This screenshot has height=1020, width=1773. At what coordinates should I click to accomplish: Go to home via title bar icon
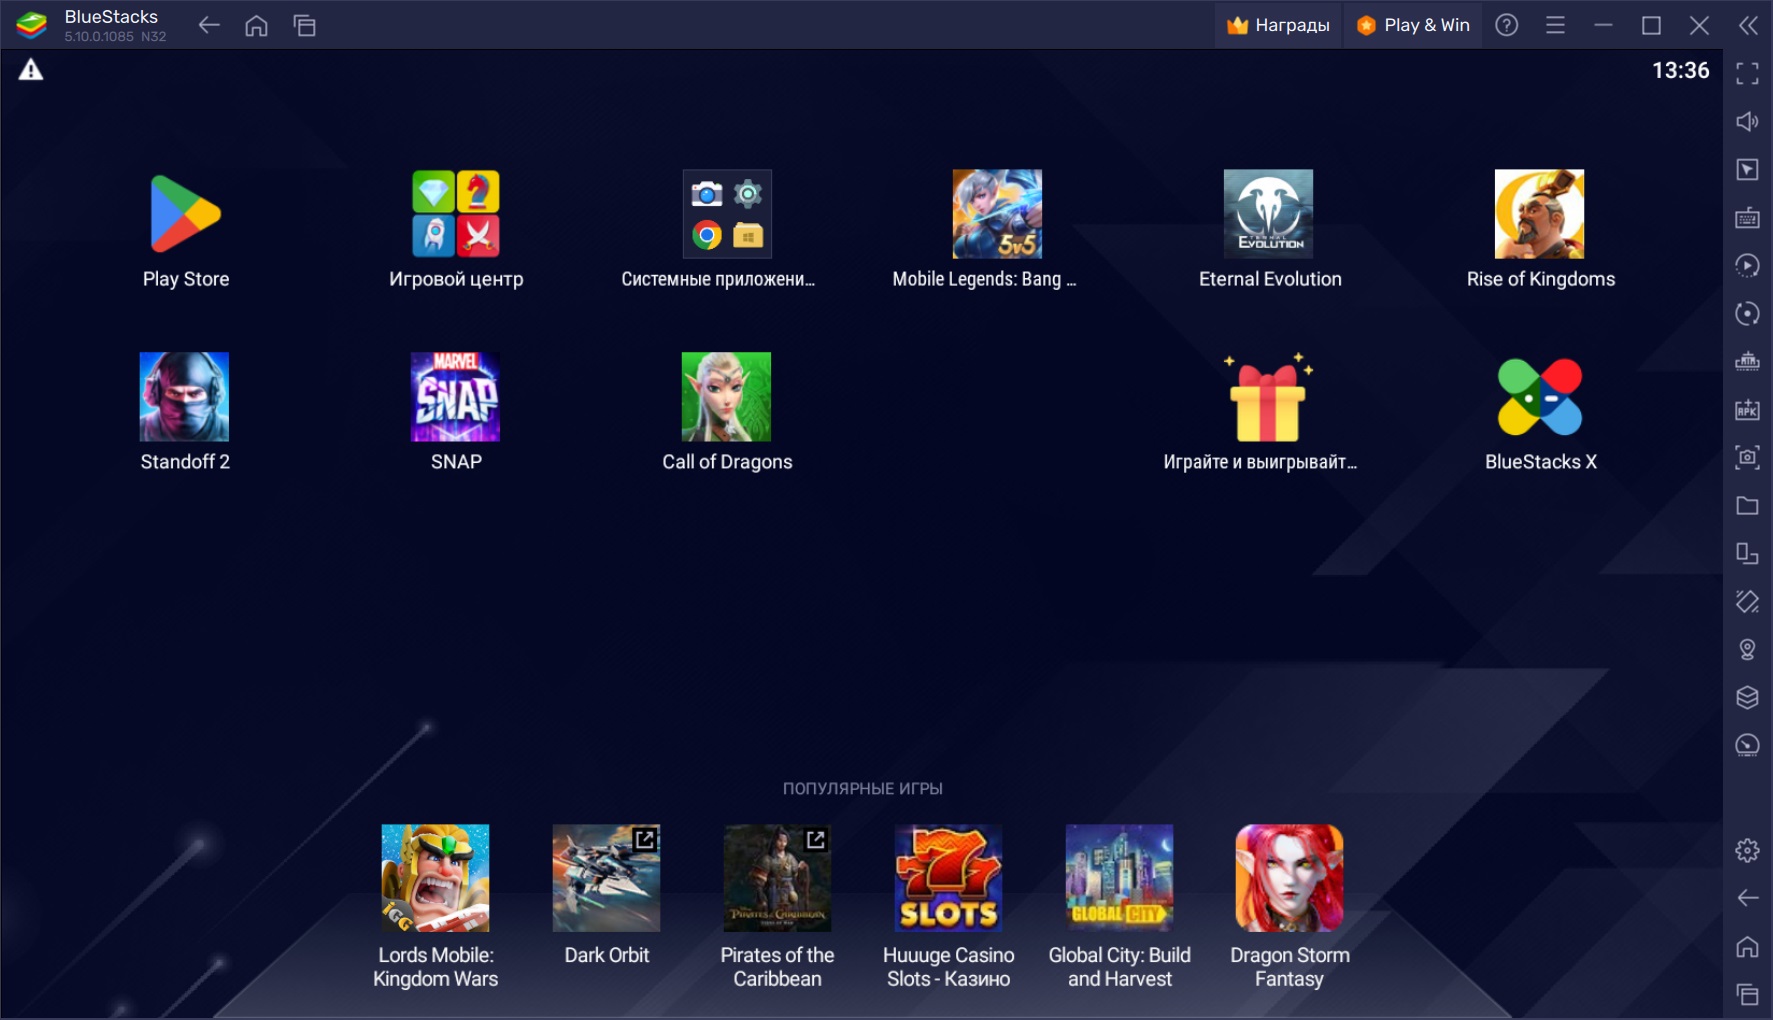[257, 25]
